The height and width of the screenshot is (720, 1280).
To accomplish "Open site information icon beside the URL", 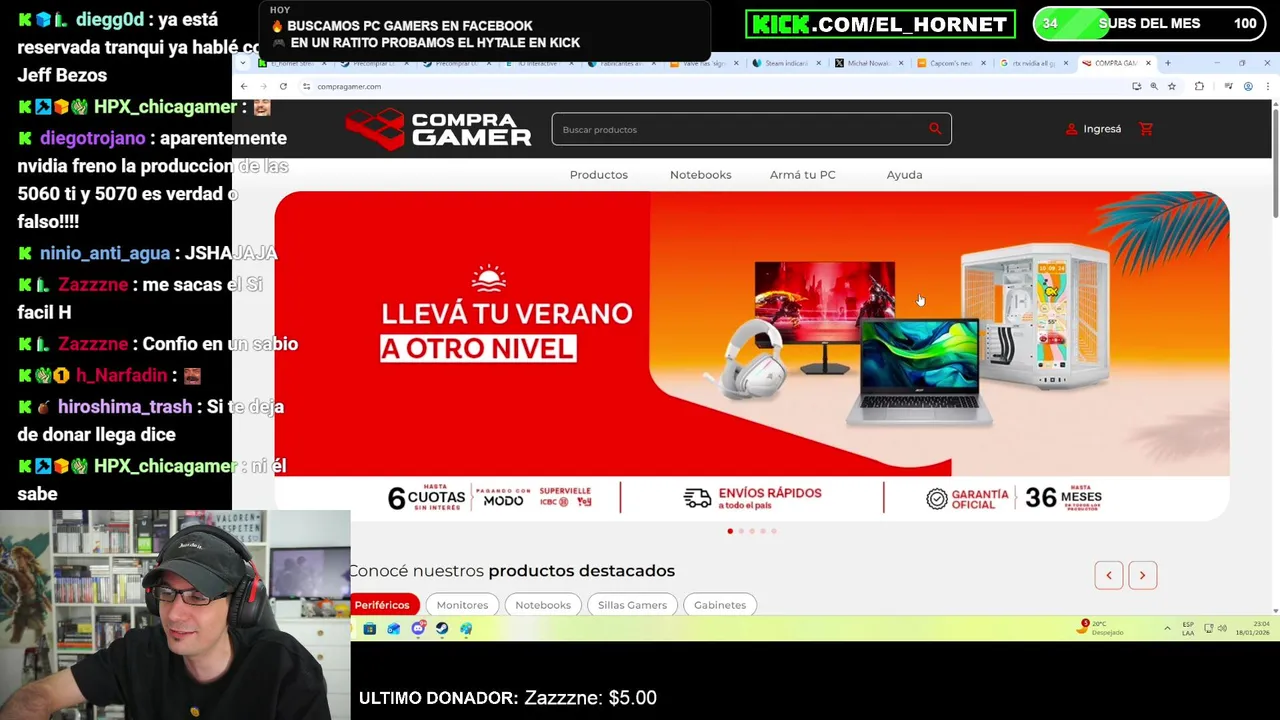I will 306,87.
